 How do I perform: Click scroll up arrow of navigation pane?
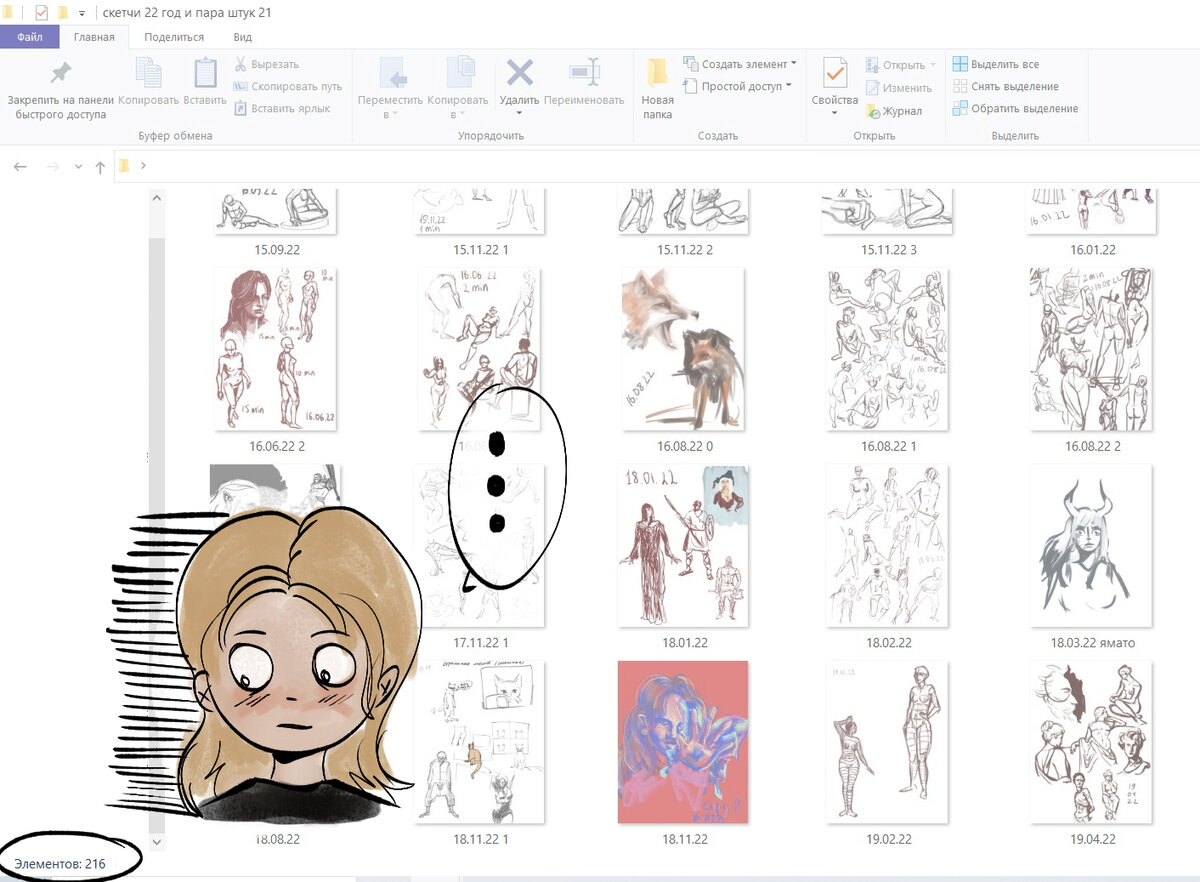click(x=157, y=198)
